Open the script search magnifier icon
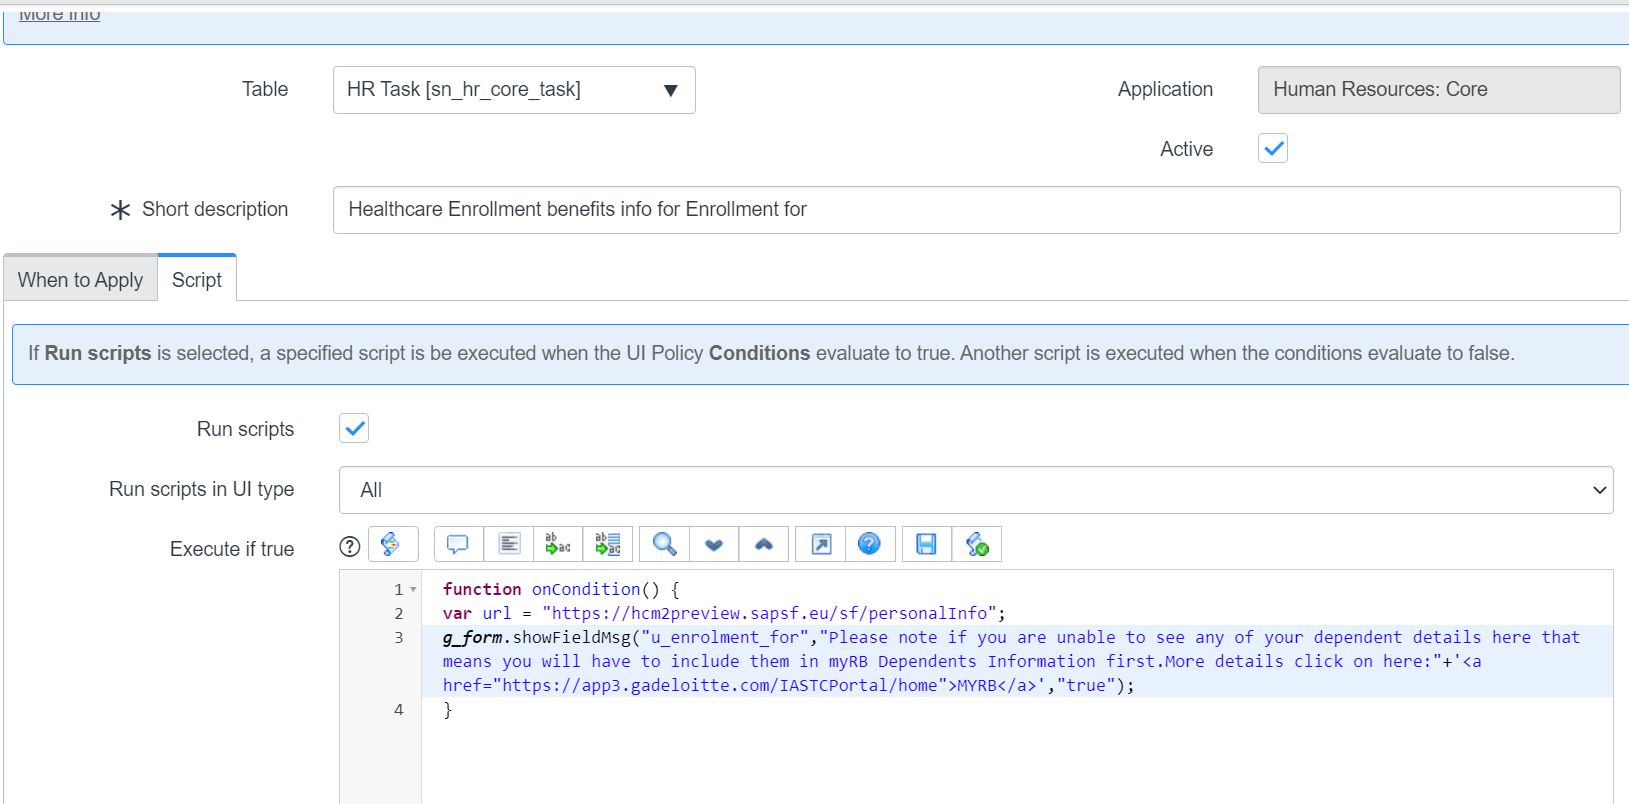The height and width of the screenshot is (804, 1629). pos(664,544)
